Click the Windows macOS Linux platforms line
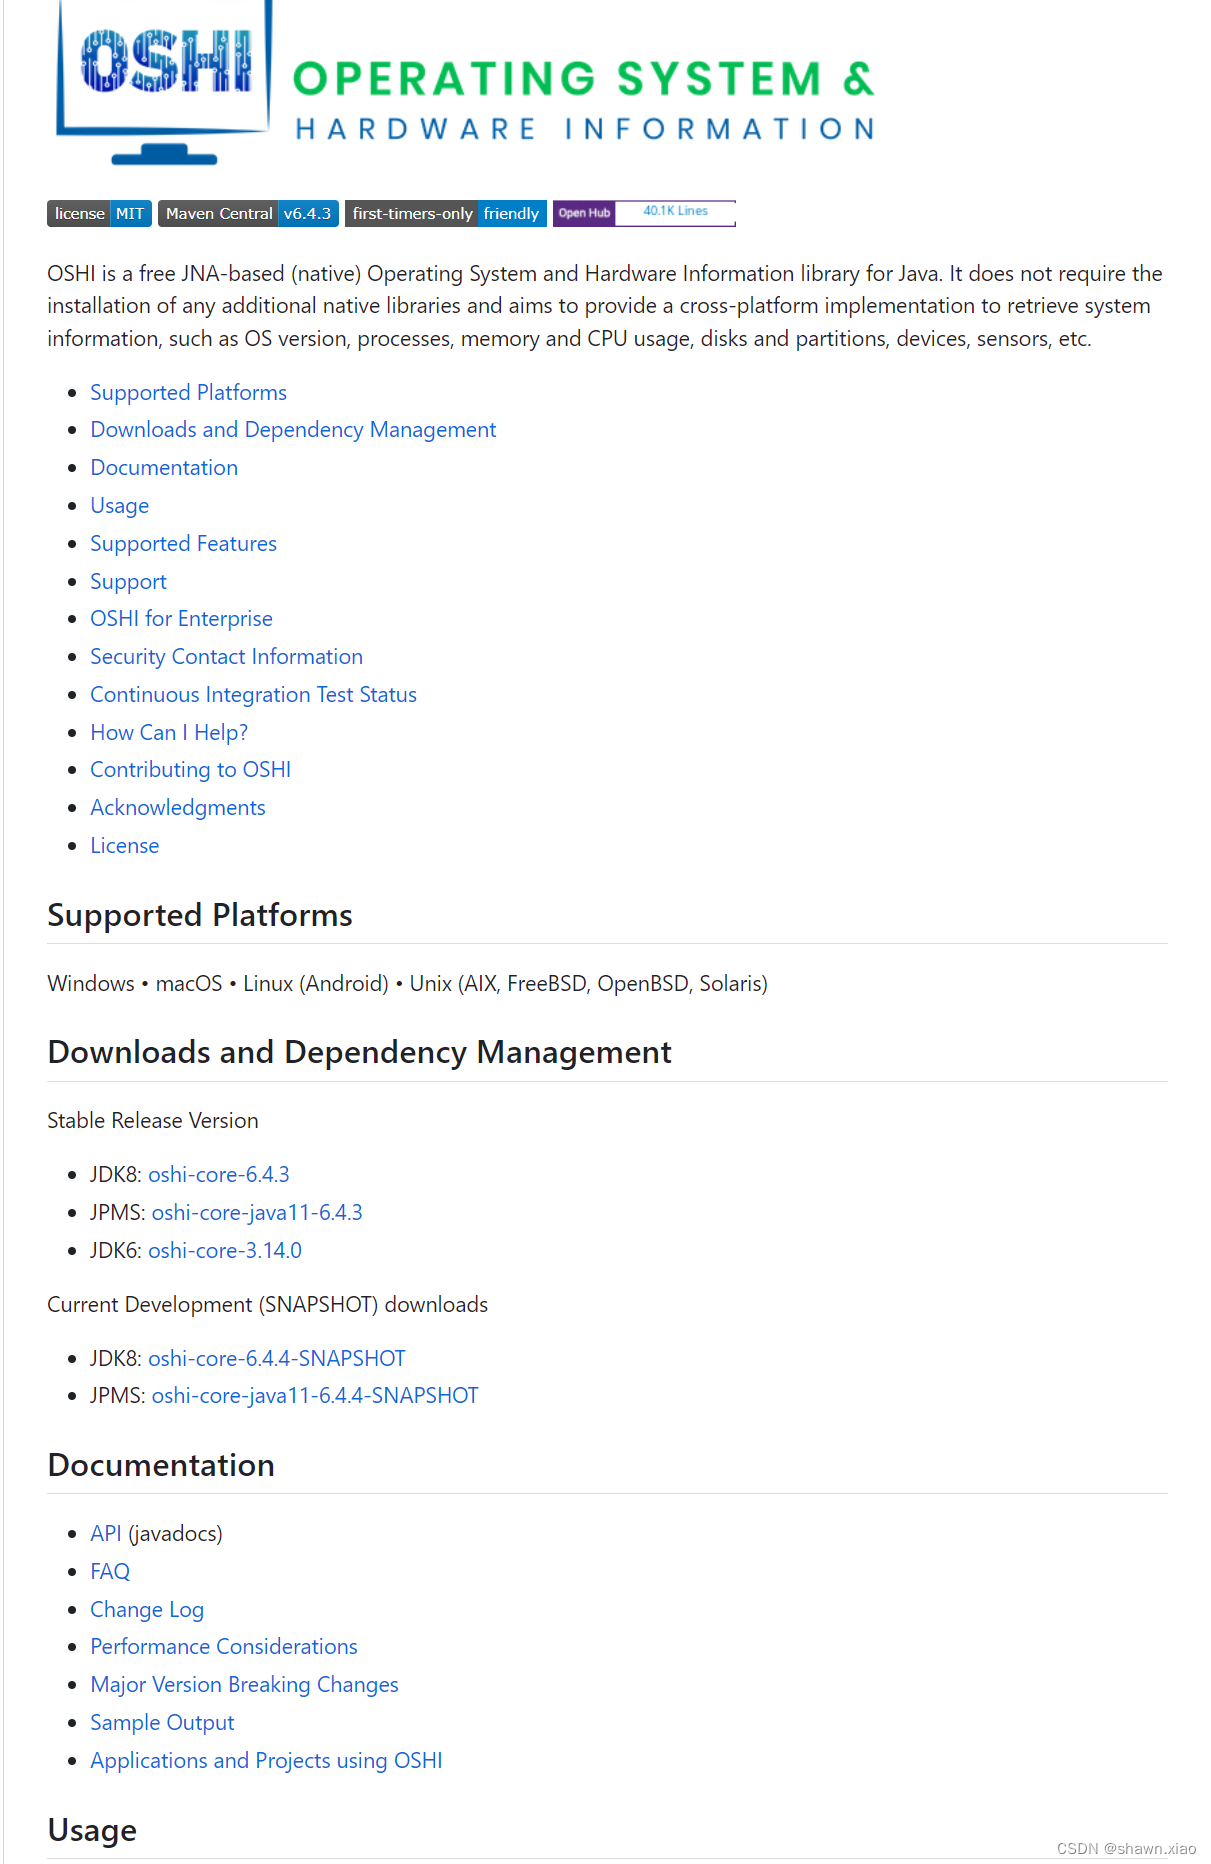Image resolution: width=1211 pixels, height=1864 pixels. pos(407,984)
